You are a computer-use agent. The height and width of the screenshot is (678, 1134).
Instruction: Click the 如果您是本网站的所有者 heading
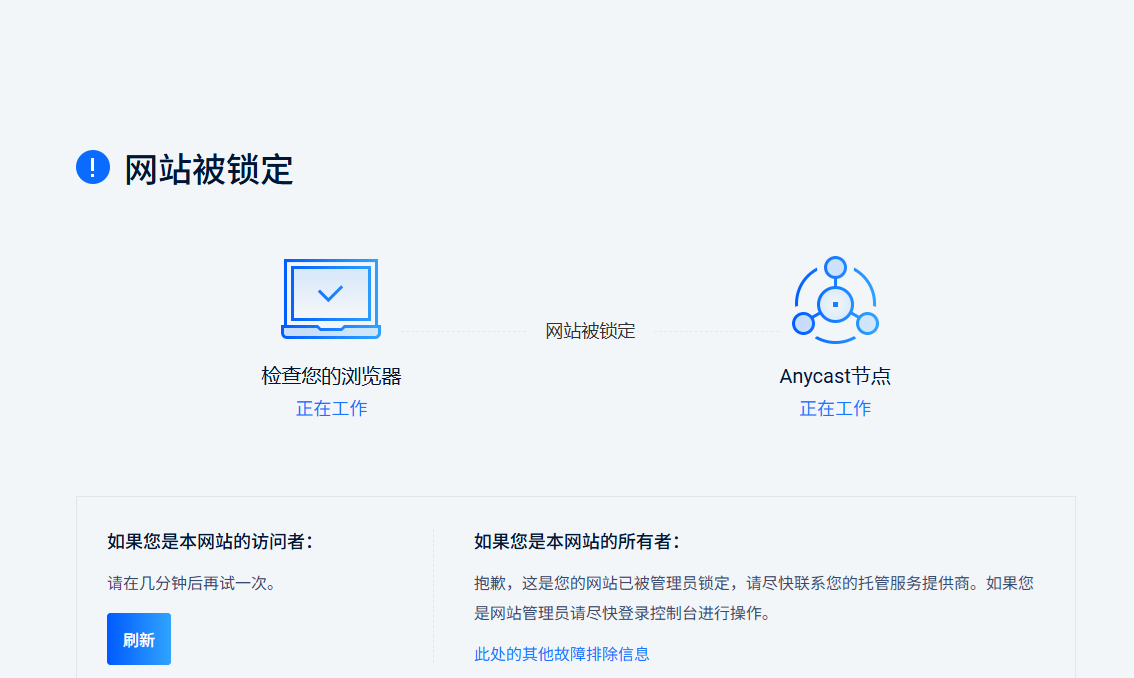click(x=577, y=542)
